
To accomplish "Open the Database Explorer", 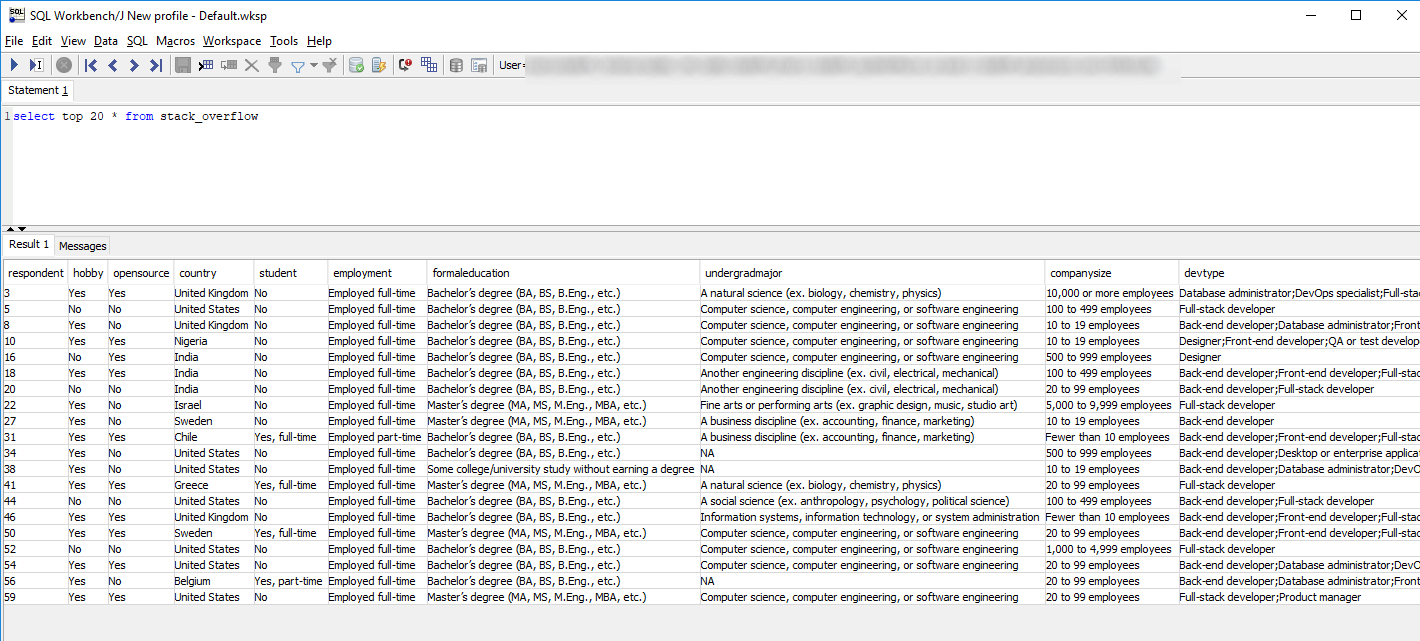I will [x=456, y=65].
